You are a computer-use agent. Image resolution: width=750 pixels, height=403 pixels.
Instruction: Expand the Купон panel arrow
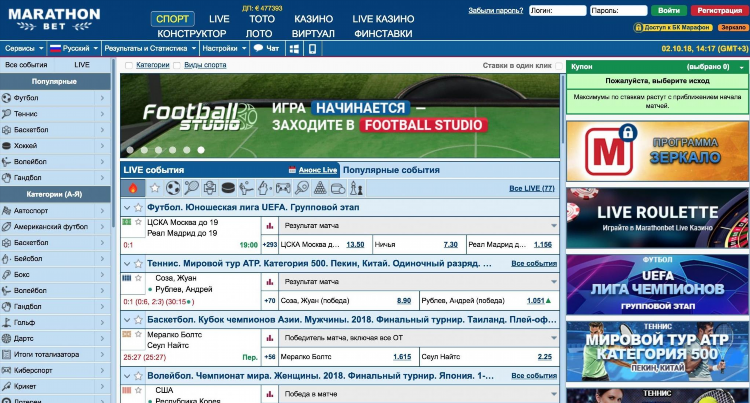point(742,67)
